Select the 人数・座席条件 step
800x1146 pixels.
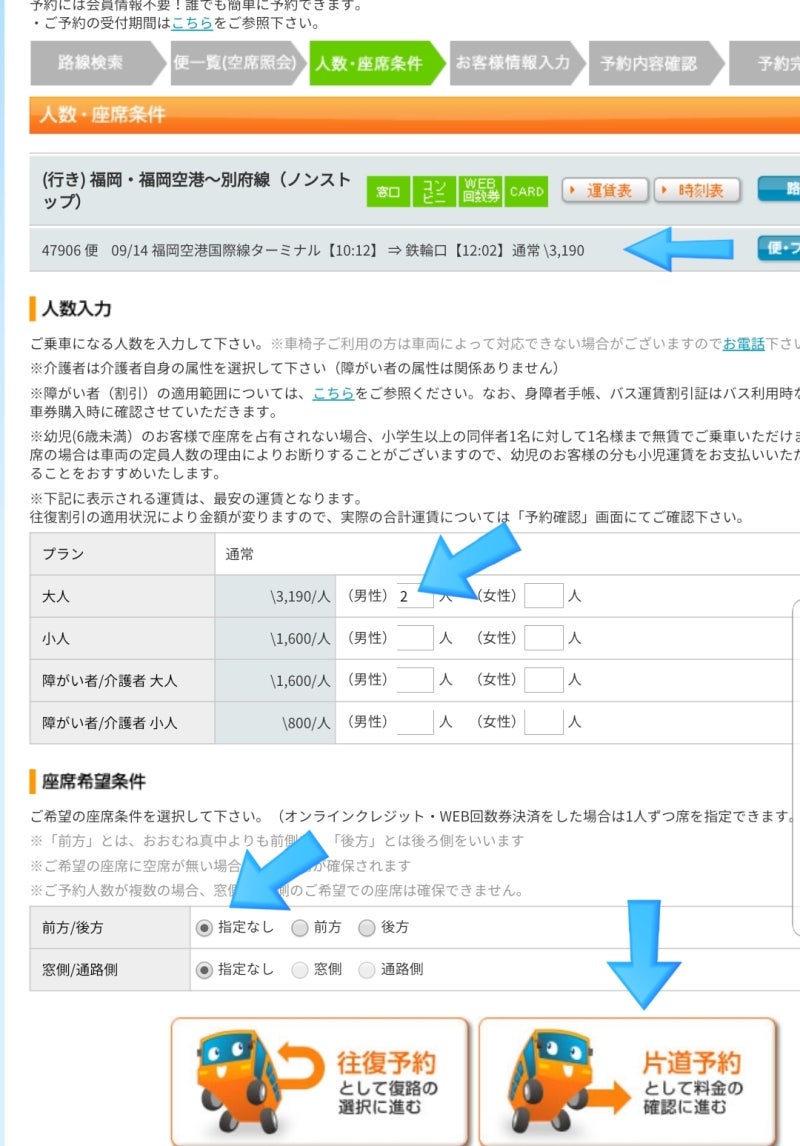click(376, 64)
